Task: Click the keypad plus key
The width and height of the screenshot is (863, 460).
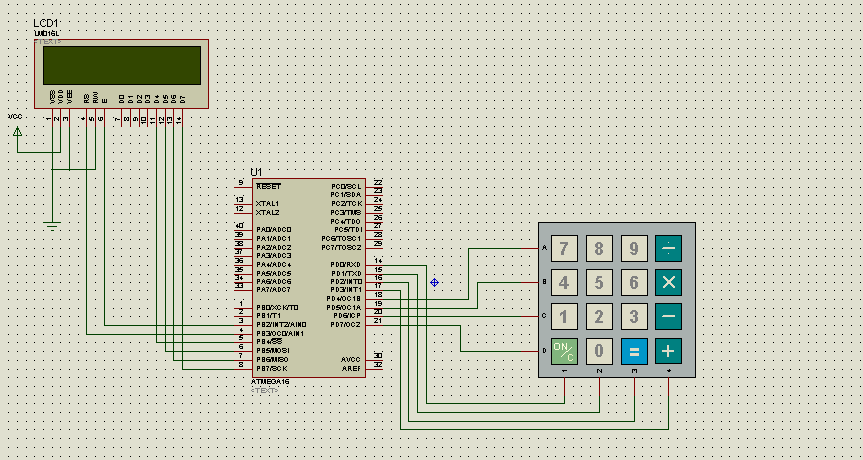Action: (668, 351)
